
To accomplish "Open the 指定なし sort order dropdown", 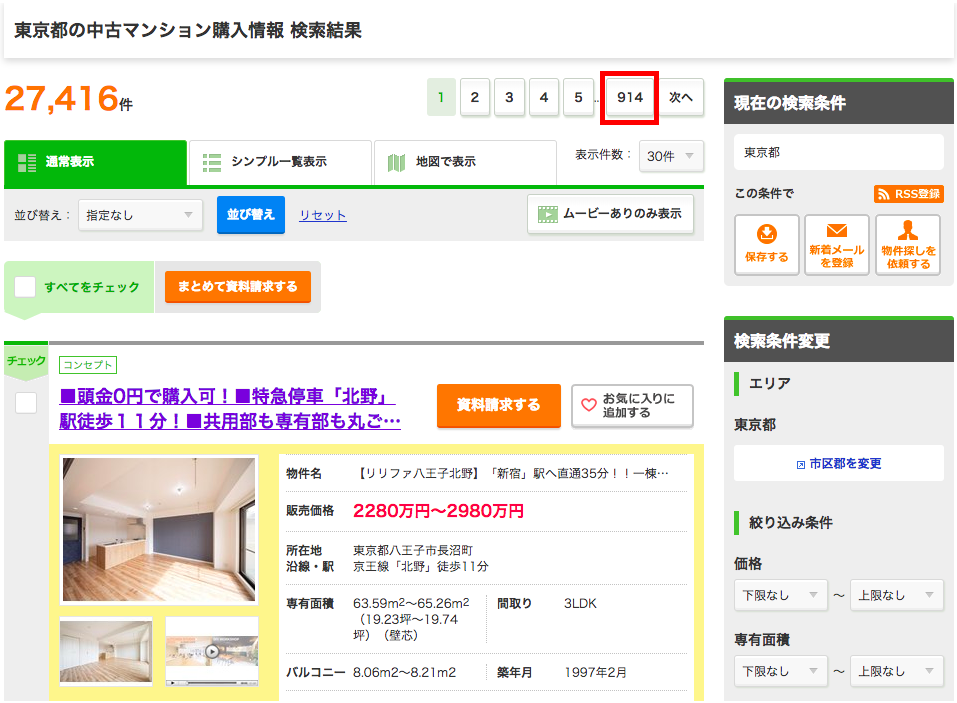I will (x=139, y=215).
